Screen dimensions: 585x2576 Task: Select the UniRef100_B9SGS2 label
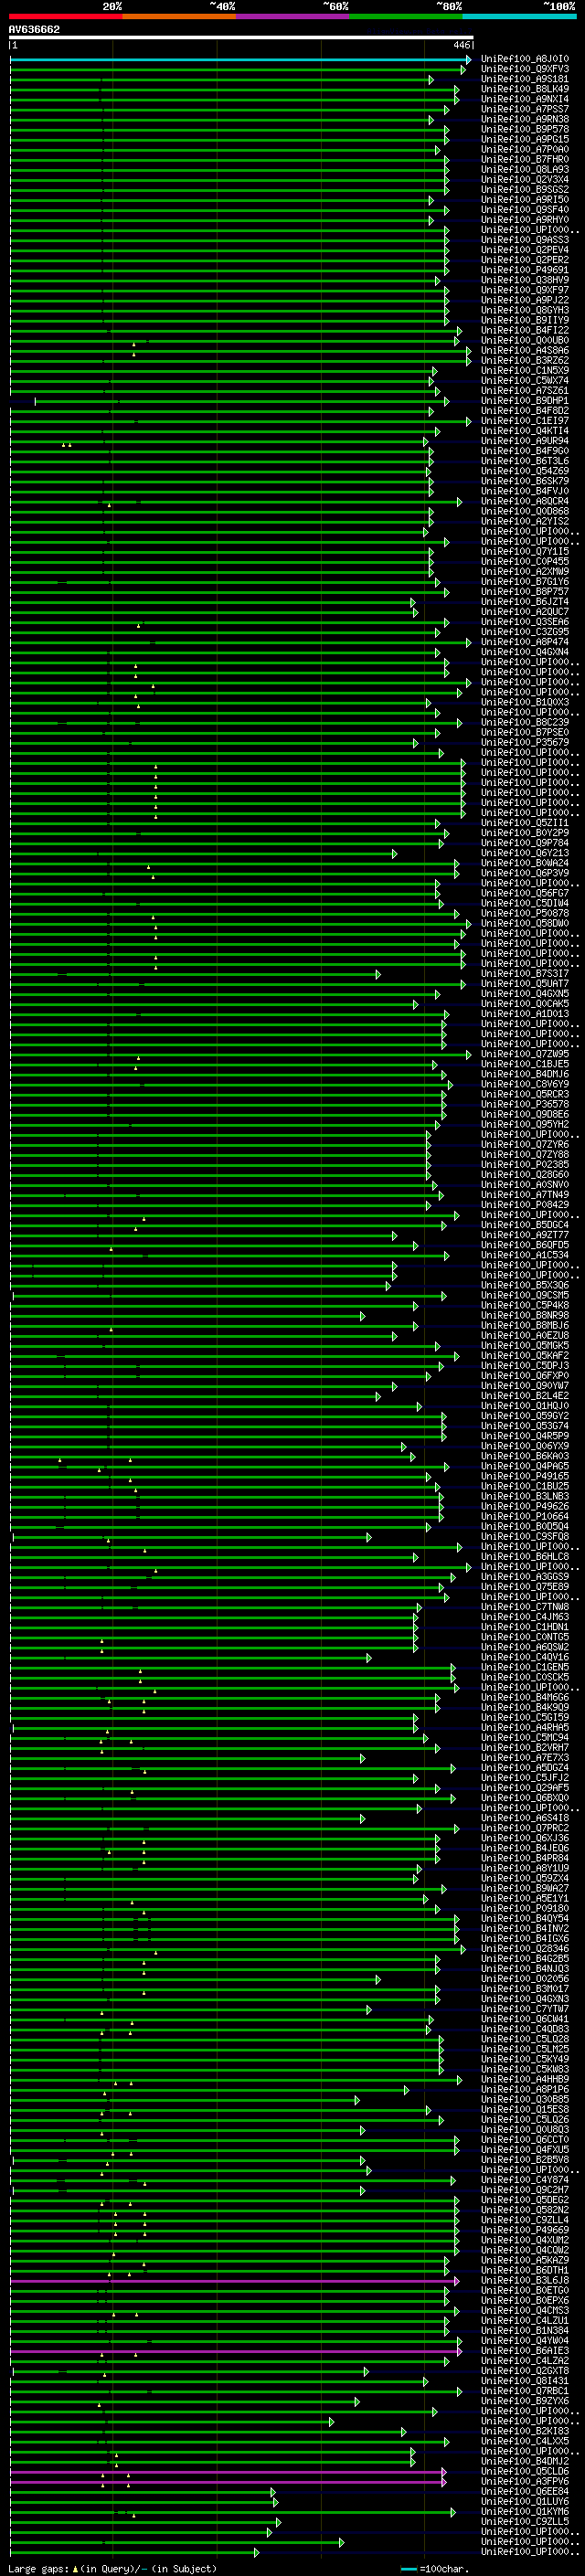pos(525,189)
